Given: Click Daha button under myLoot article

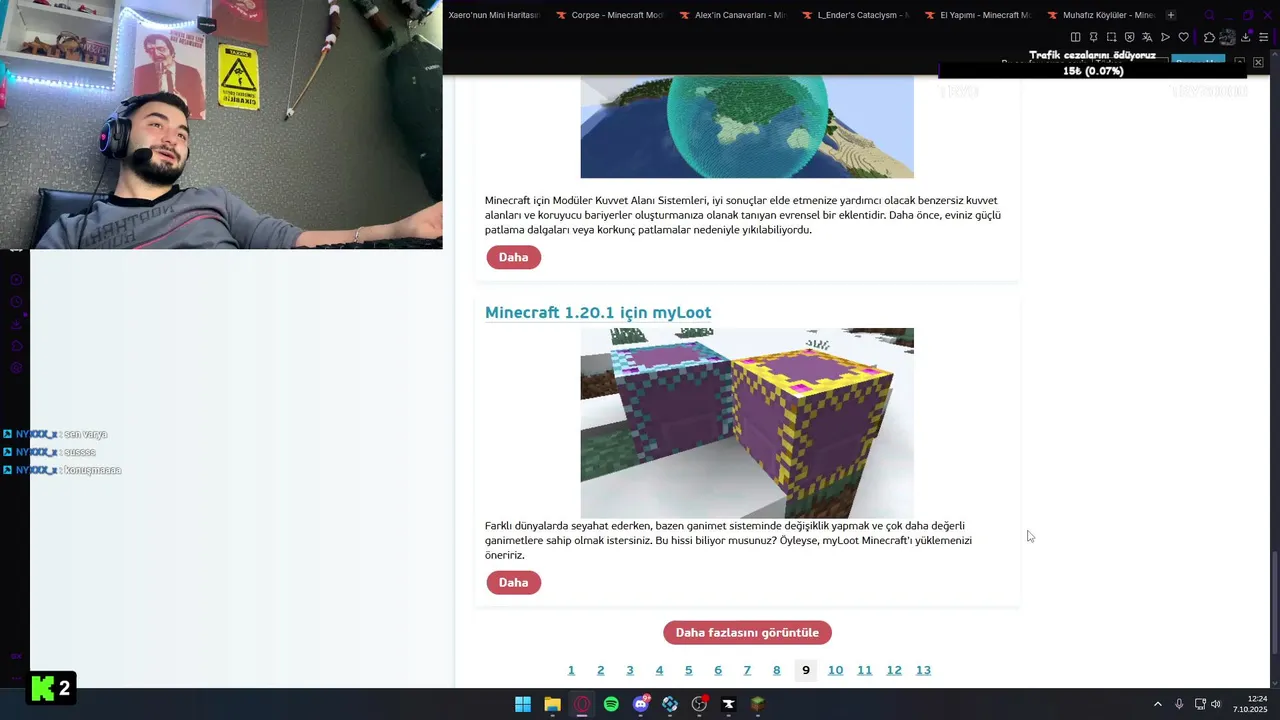Looking at the screenshot, I should (x=513, y=582).
